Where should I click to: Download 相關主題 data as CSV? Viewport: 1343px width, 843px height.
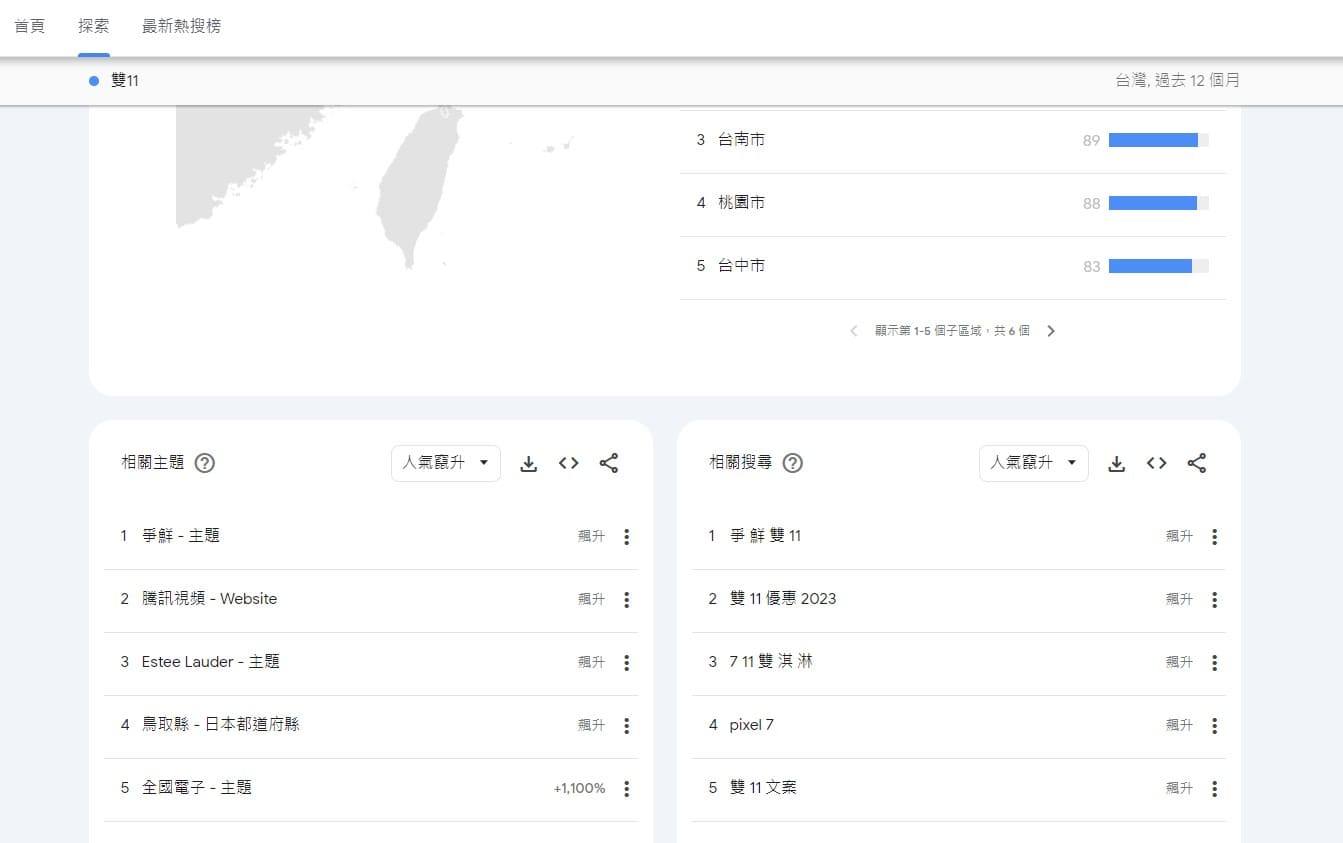pyautogui.click(x=529, y=463)
